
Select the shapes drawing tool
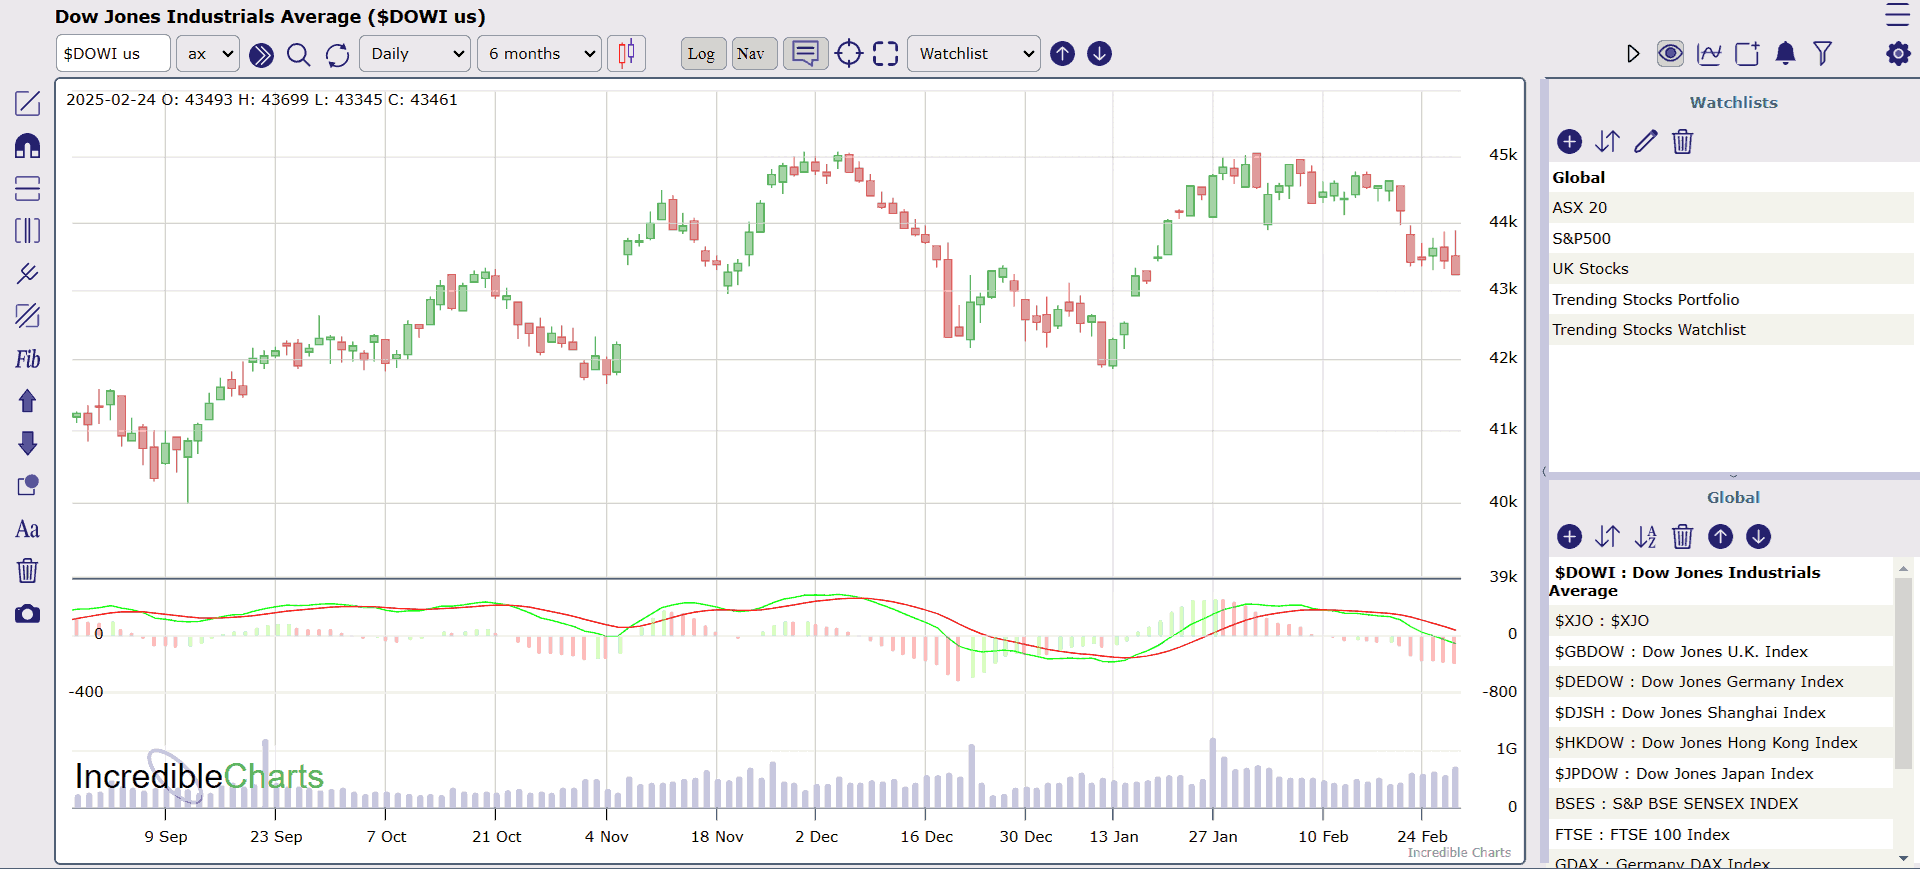point(28,485)
